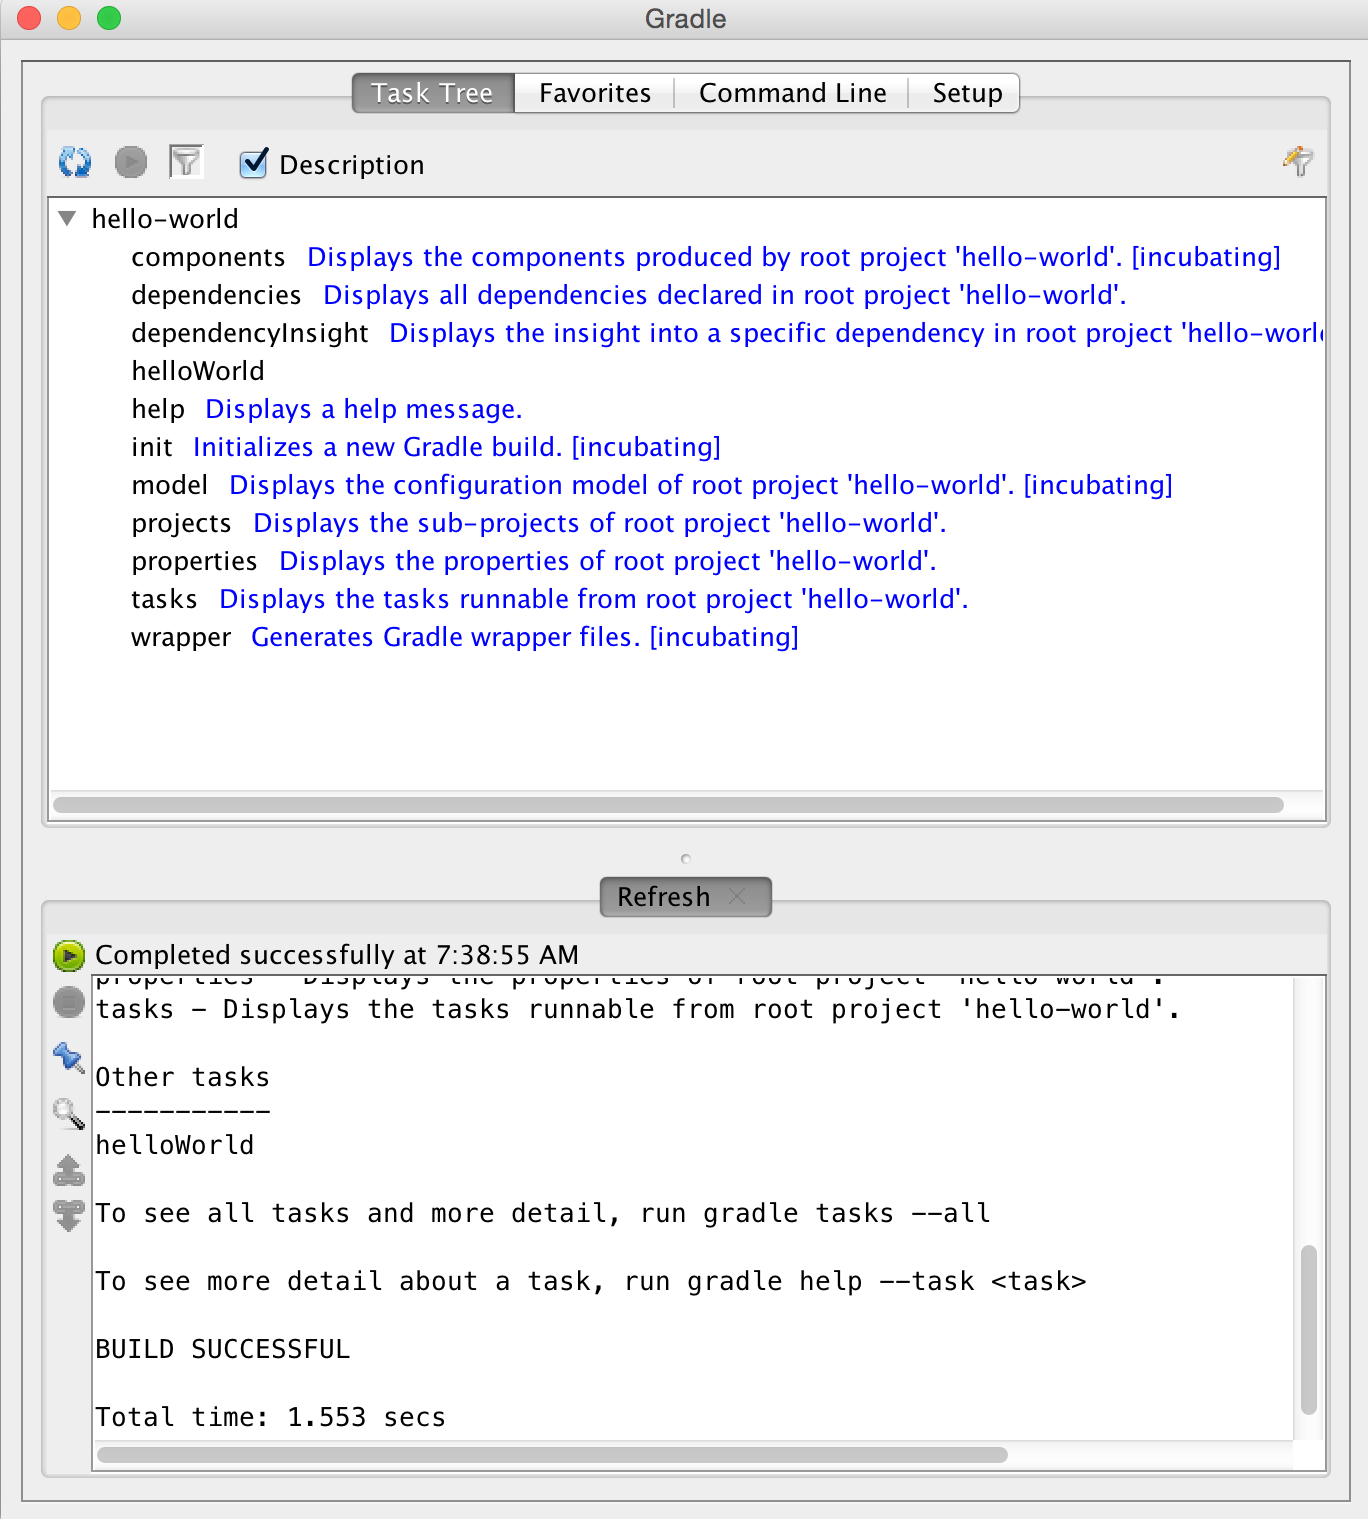Click the output panel horizontal scrollbar

pos(552,1455)
